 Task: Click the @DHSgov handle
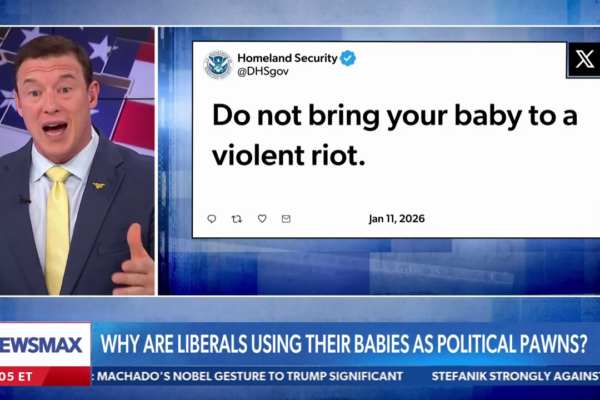[263, 72]
